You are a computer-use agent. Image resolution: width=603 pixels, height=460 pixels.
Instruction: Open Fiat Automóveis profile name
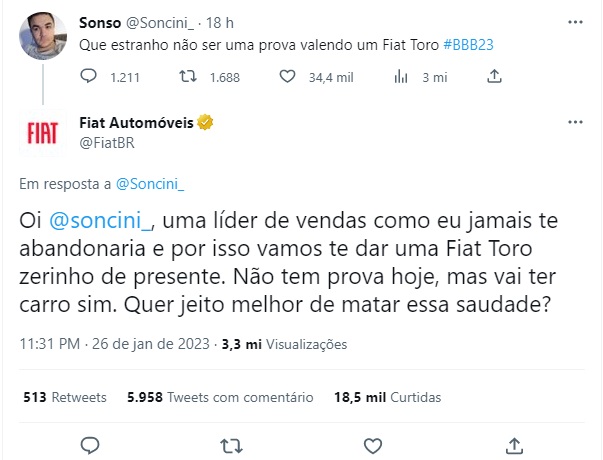(135, 123)
